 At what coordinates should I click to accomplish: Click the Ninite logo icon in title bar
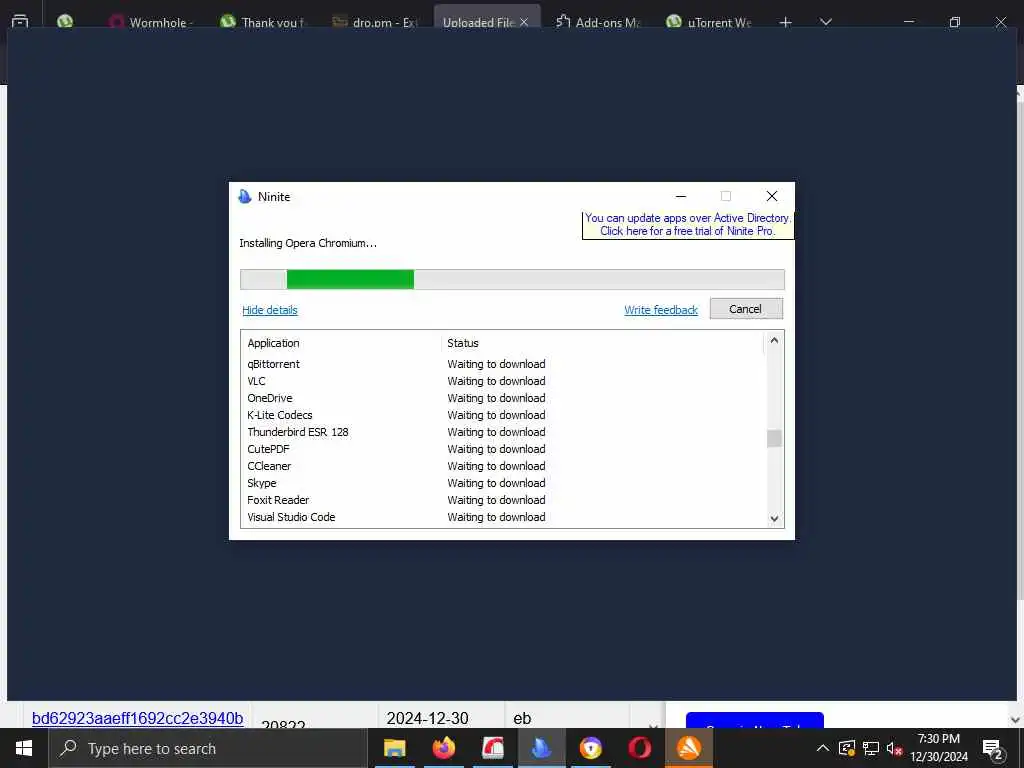point(245,197)
